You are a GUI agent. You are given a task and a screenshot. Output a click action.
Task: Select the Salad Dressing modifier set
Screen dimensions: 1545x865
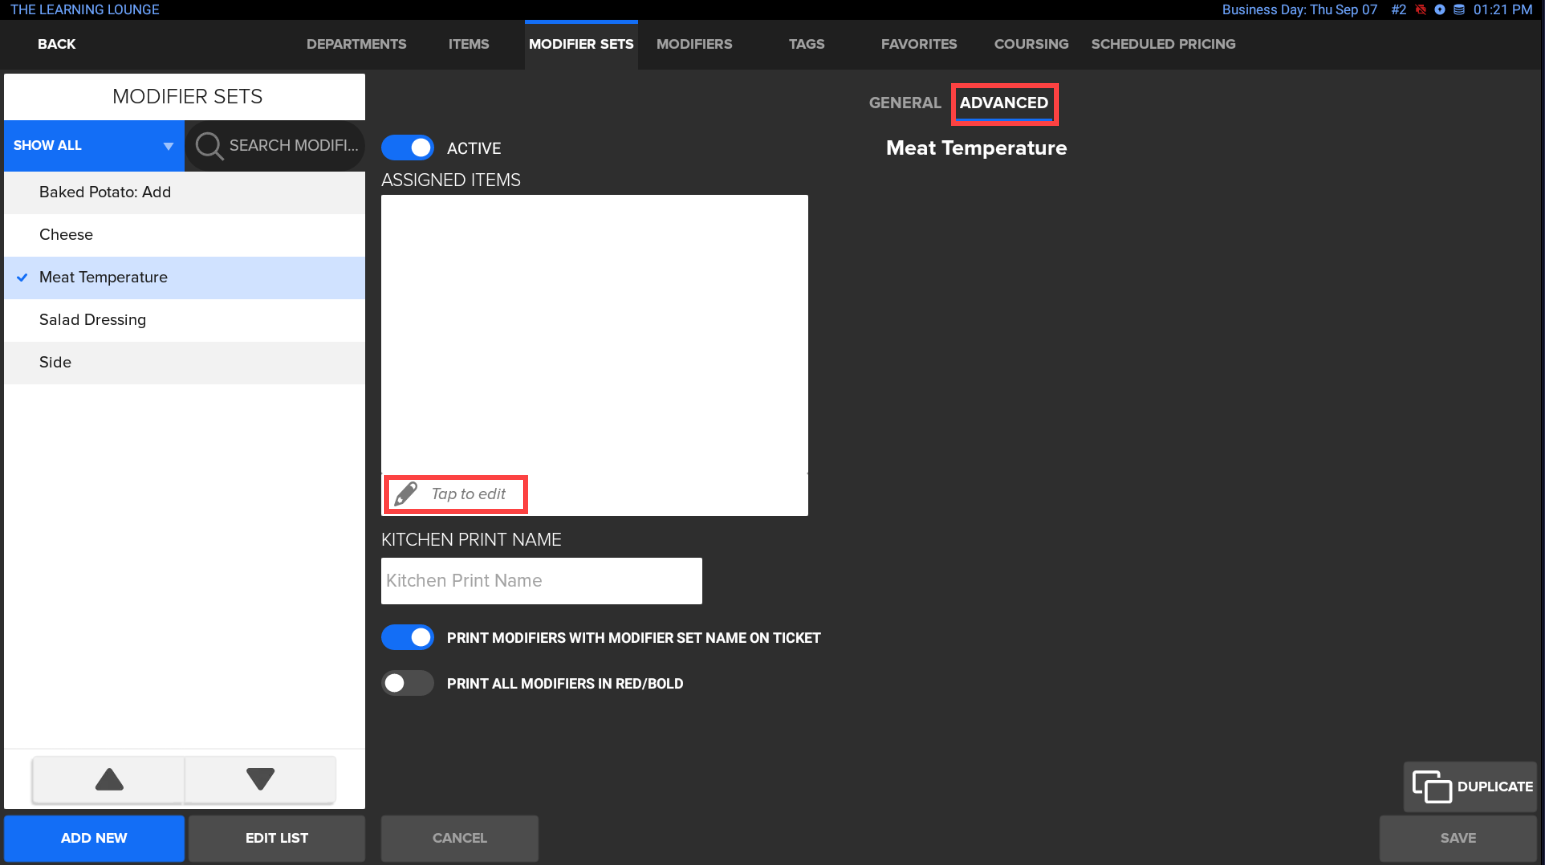click(x=92, y=320)
